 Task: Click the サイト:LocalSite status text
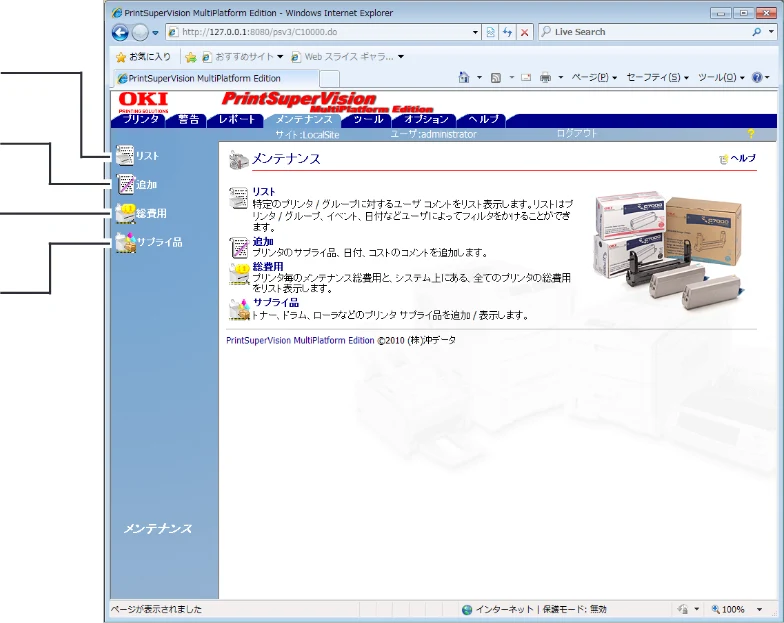click(307, 134)
